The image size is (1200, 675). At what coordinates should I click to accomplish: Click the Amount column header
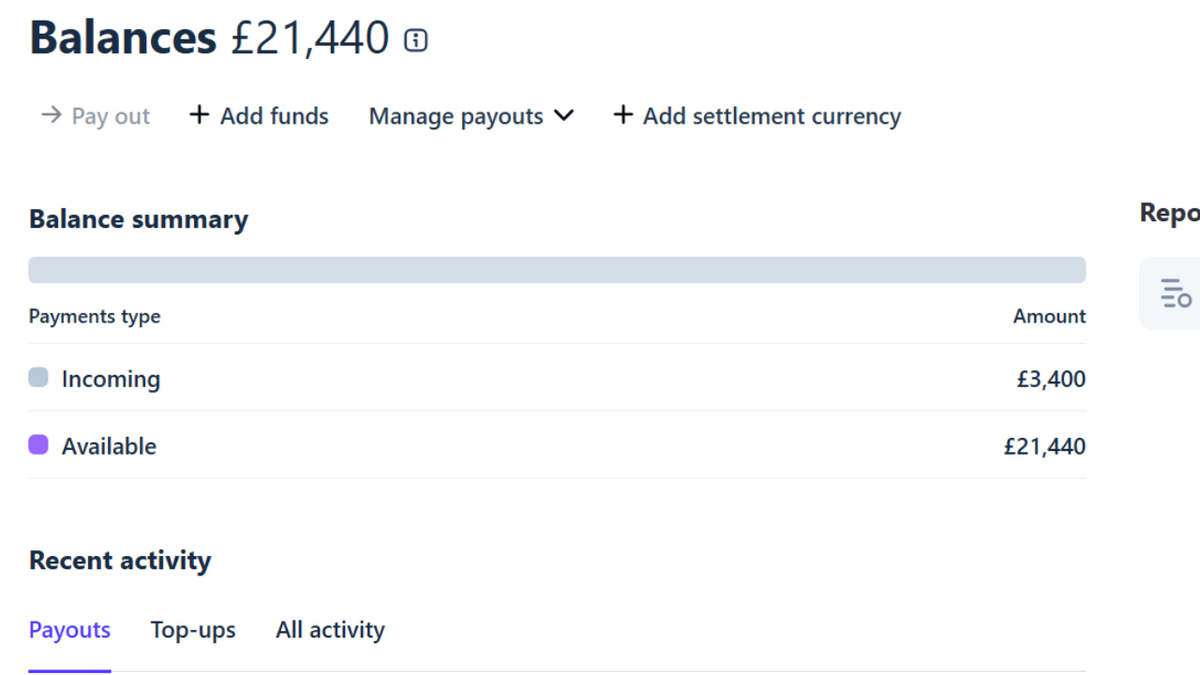pos(1049,316)
